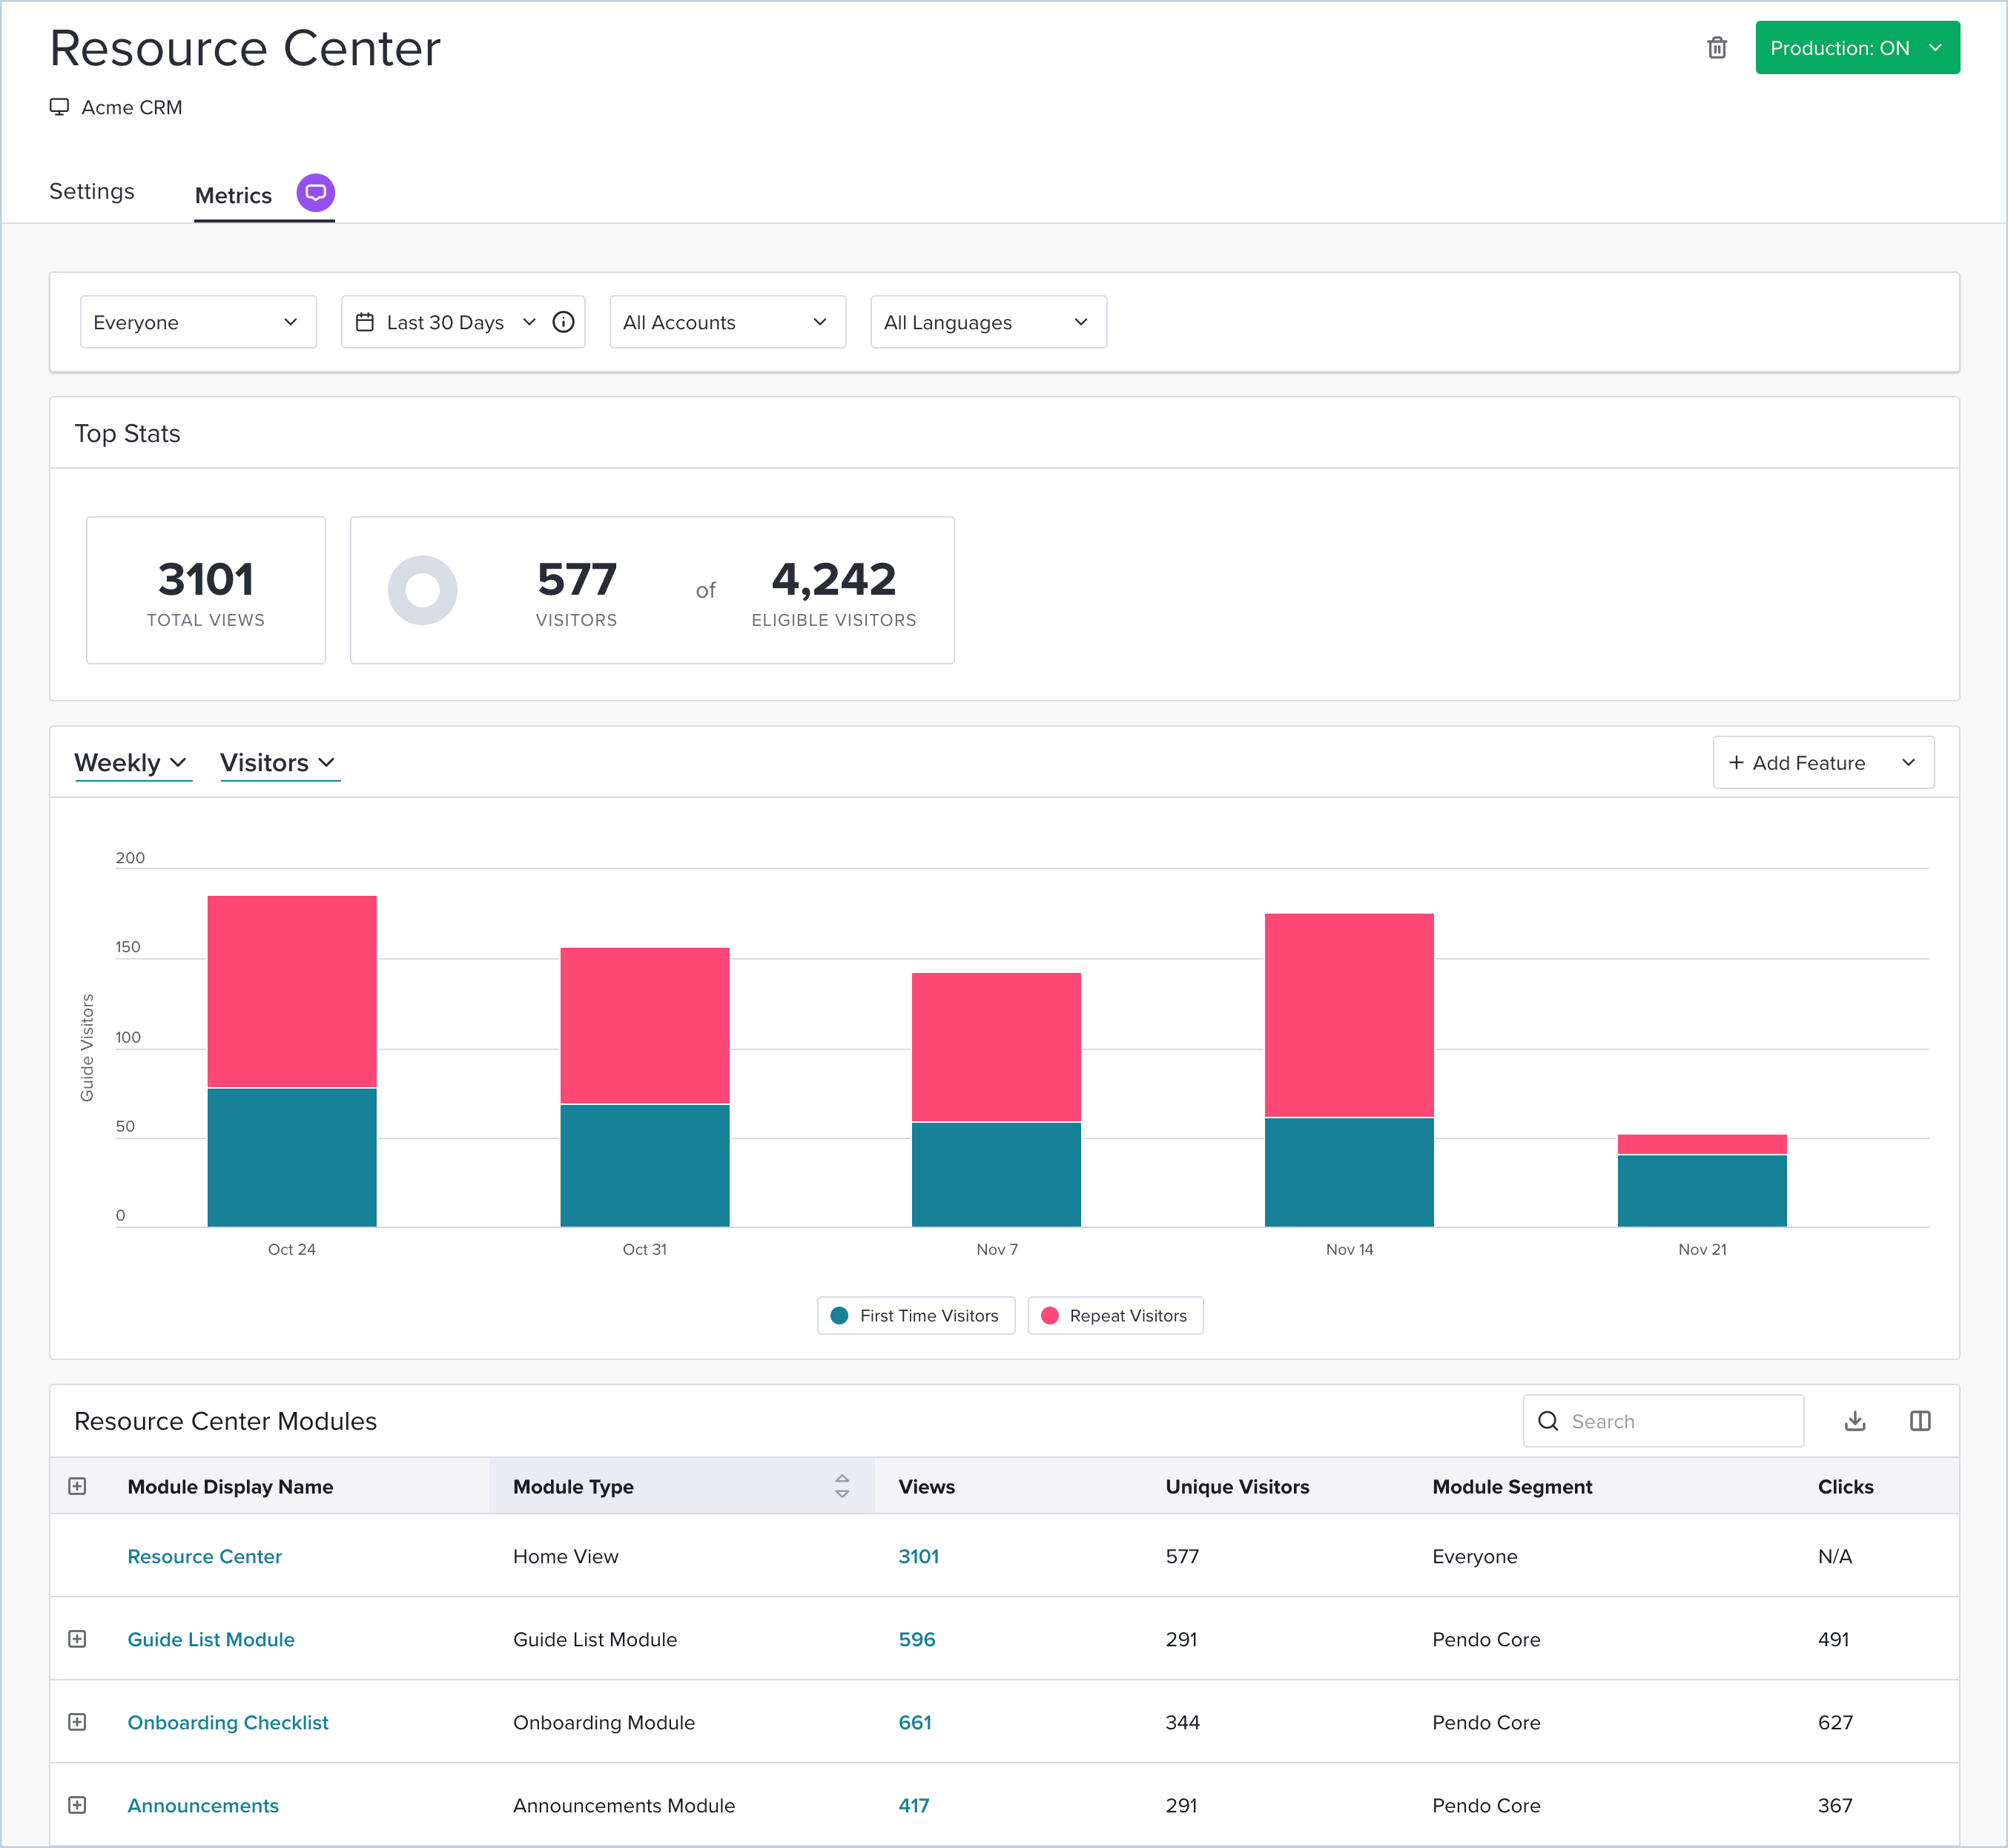Click the monitor icon beside Acme CRM

click(x=59, y=107)
